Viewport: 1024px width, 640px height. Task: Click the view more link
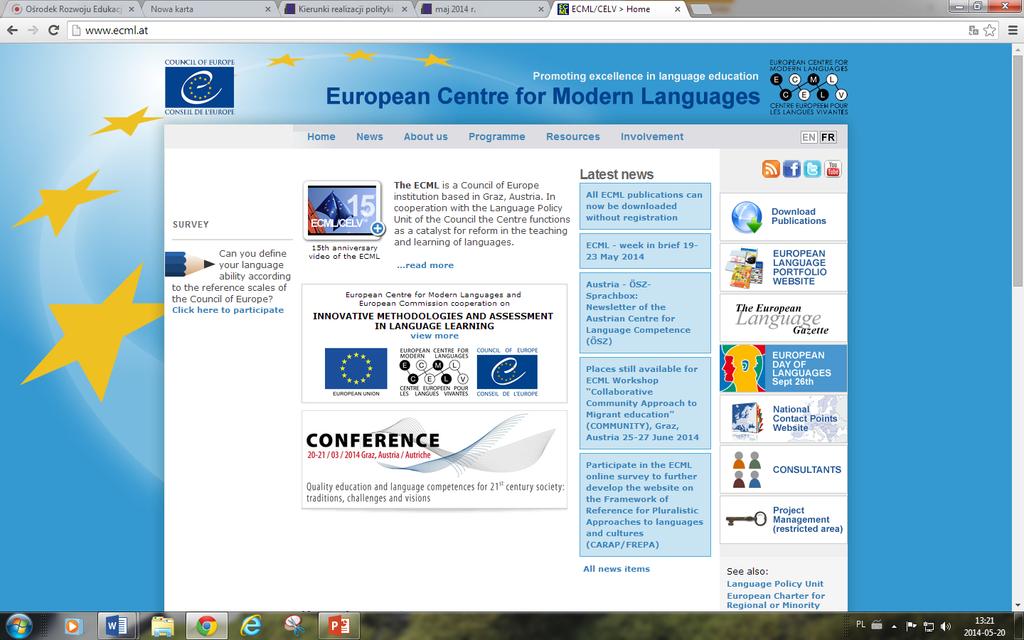434,336
